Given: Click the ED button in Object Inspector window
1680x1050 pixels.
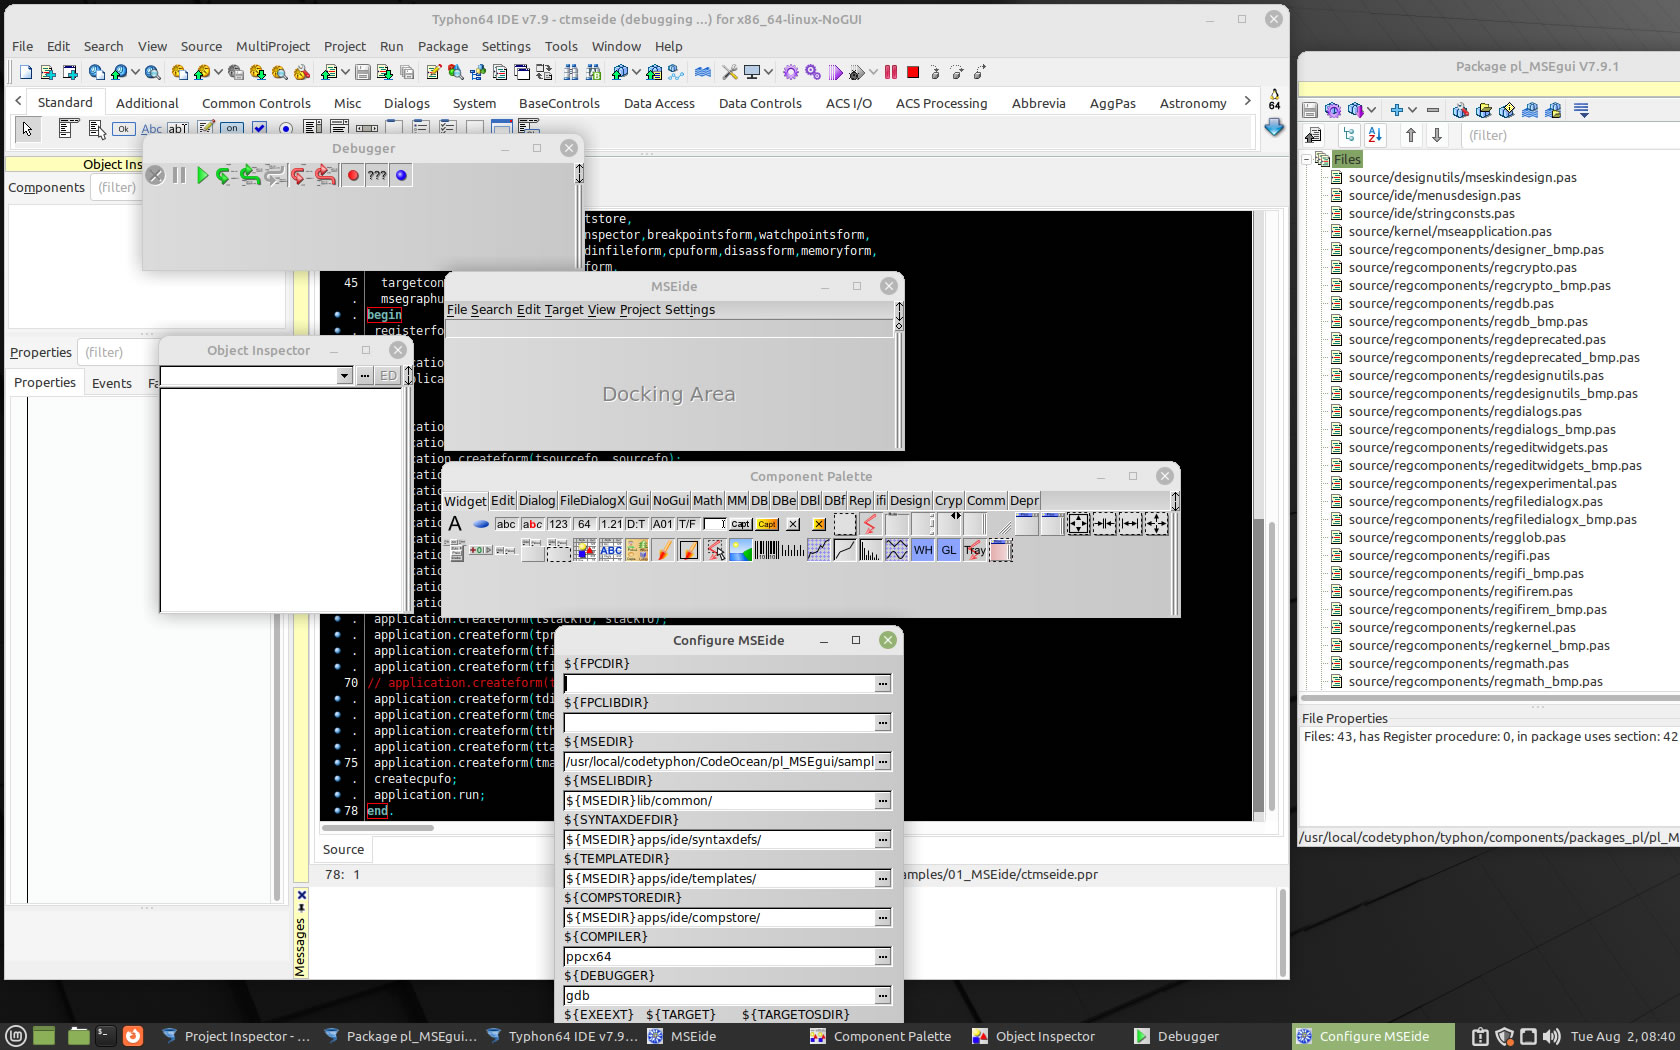Looking at the screenshot, I should point(388,376).
